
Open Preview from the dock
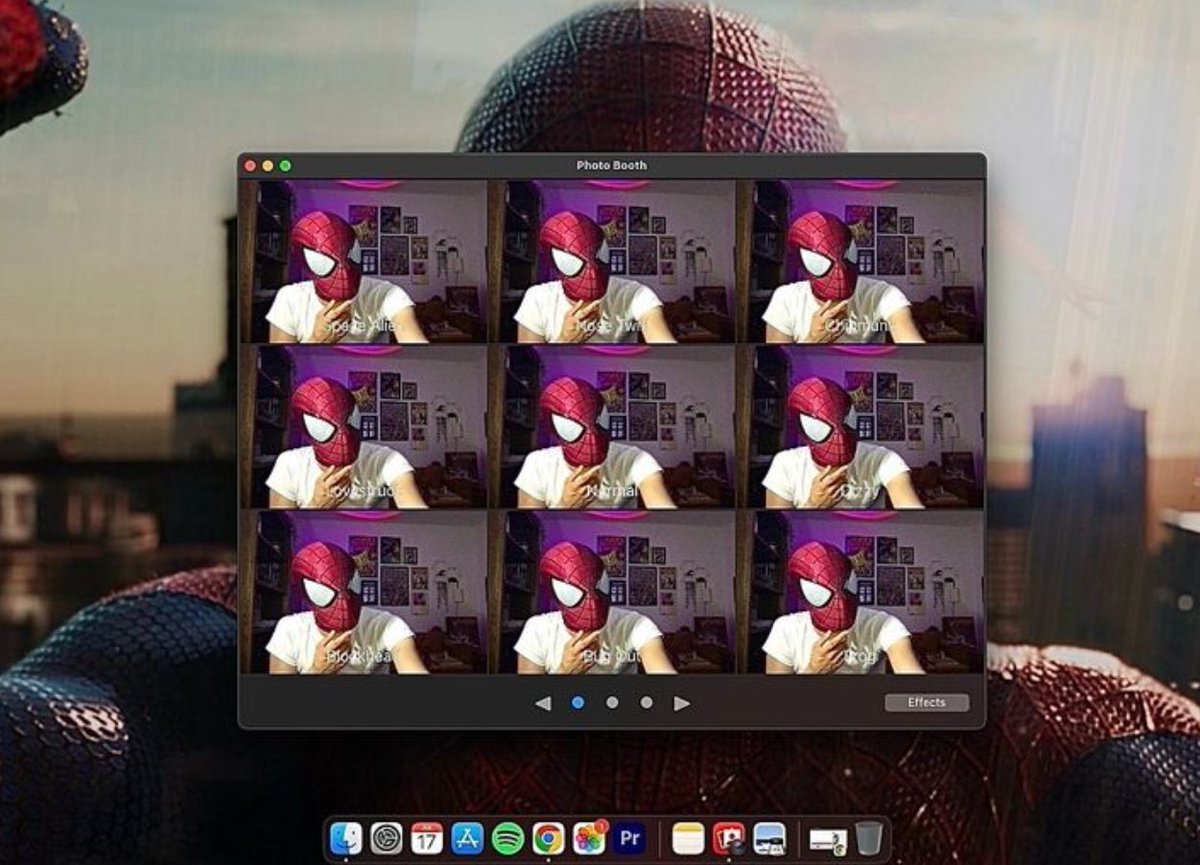coord(769,838)
